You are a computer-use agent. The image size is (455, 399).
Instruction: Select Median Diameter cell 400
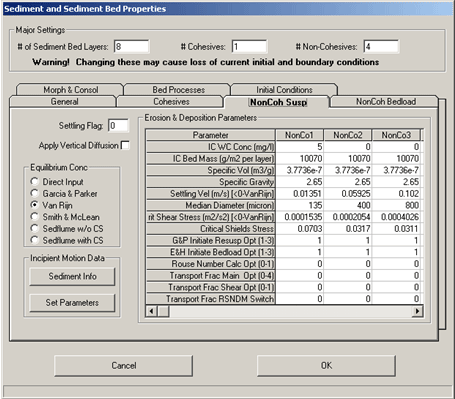coord(348,205)
